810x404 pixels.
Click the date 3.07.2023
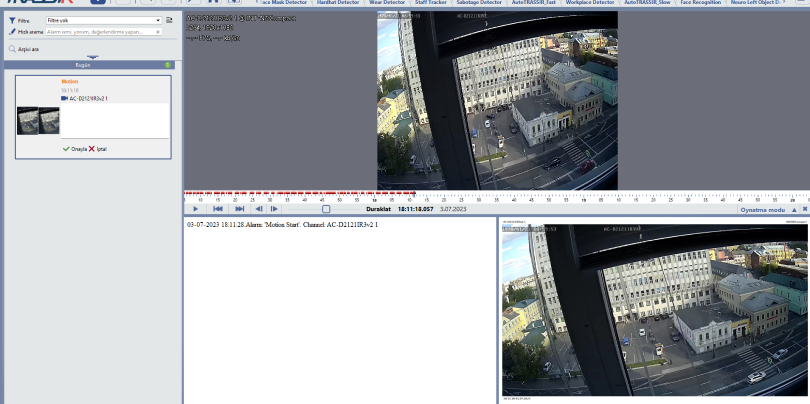point(453,209)
